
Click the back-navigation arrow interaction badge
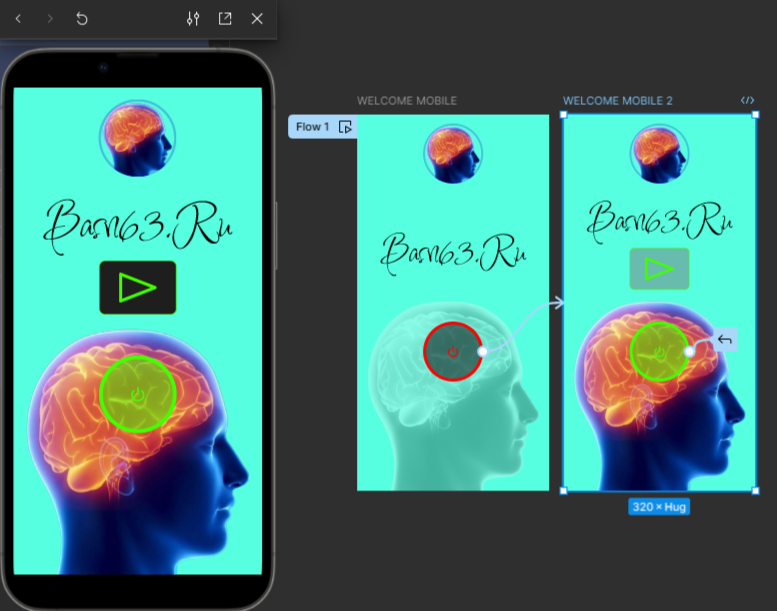tap(725, 340)
